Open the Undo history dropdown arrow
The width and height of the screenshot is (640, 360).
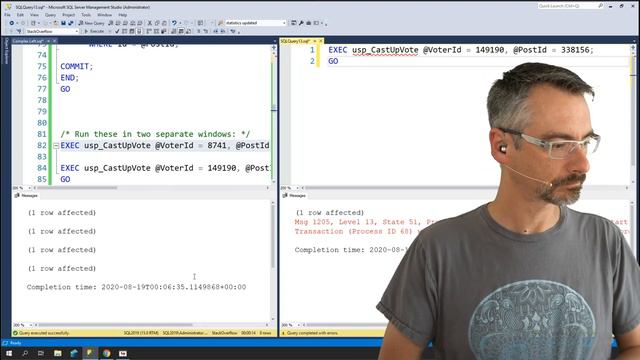(180, 23)
